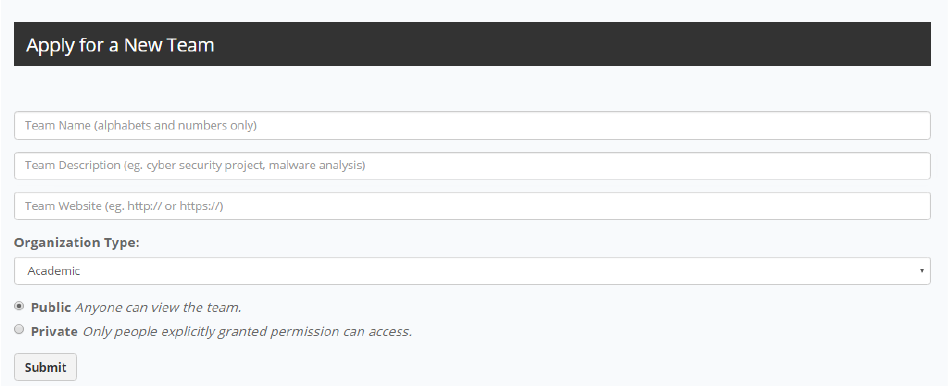
Task: Click the dark header bar
Action: (x=472, y=44)
